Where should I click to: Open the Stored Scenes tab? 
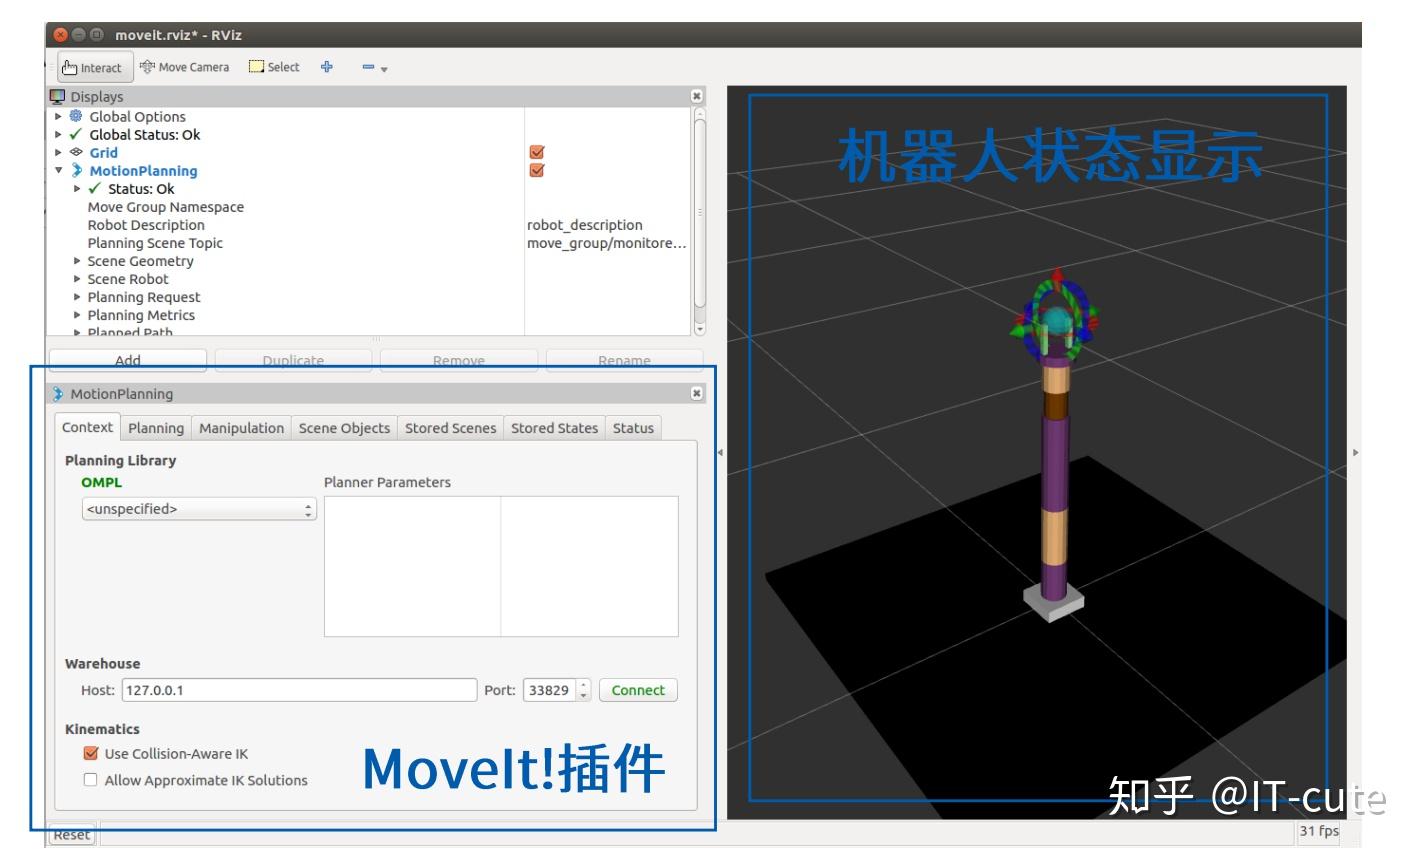(x=451, y=428)
